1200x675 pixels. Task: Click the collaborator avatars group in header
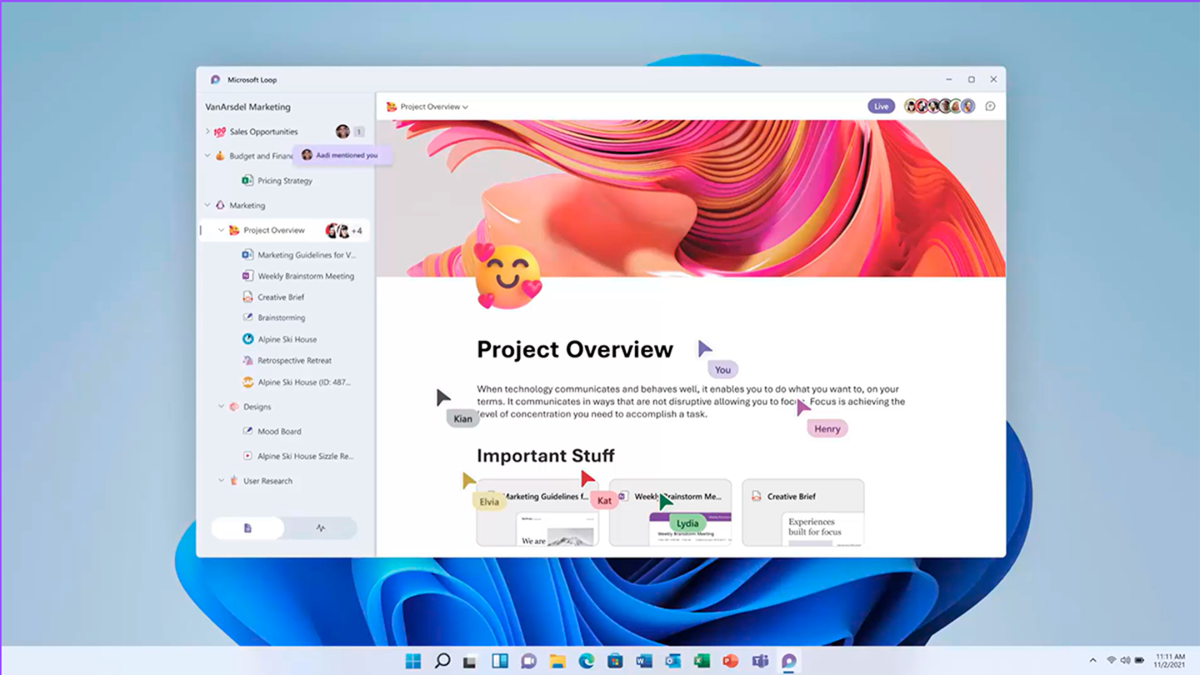coord(939,106)
